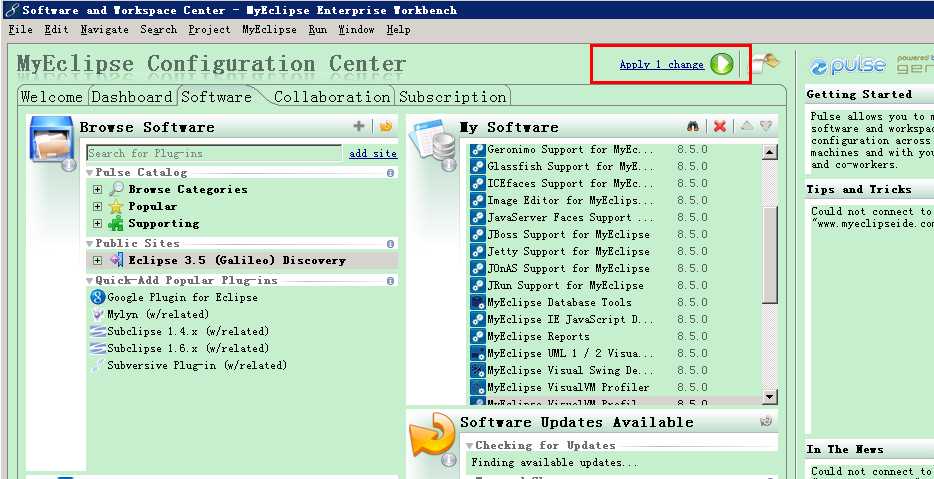Click the Mylyn plug-in icon

click(98, 314)
